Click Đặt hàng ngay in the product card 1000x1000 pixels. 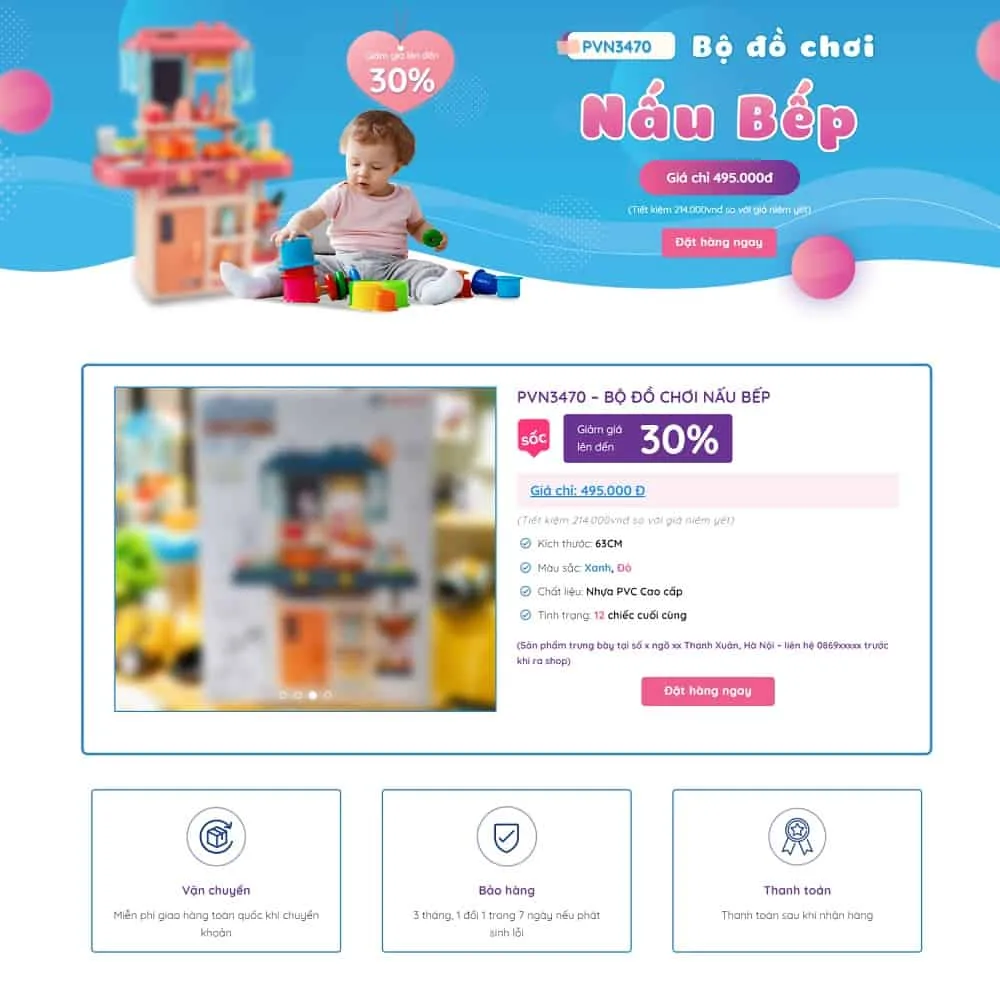(x=708, y=691)
